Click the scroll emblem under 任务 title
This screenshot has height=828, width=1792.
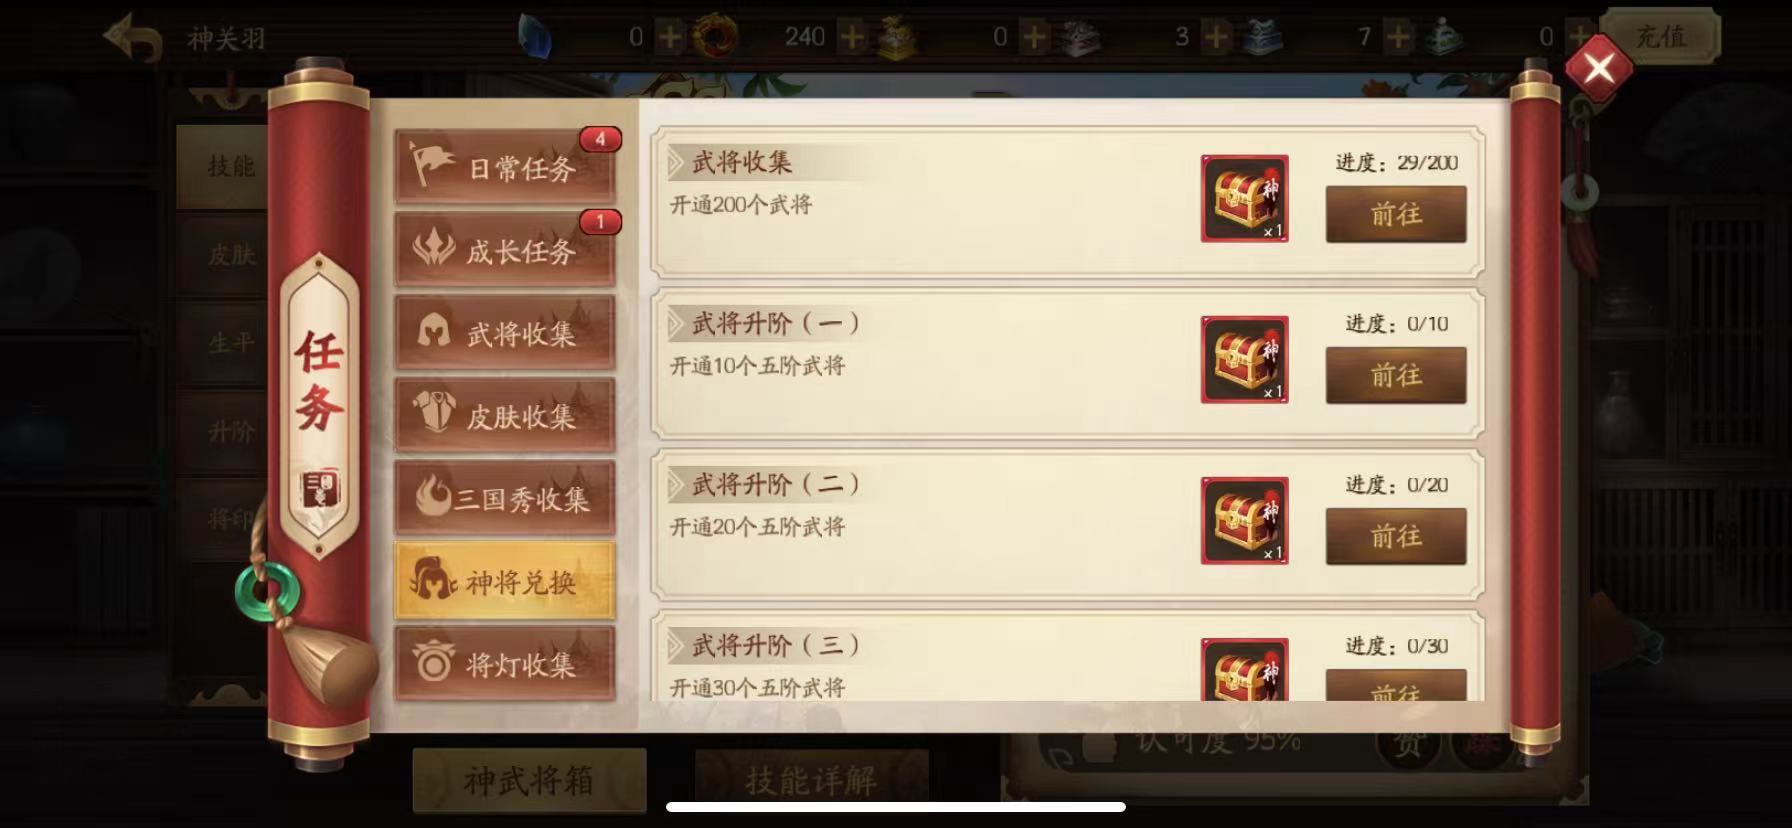tap(319, 488)
